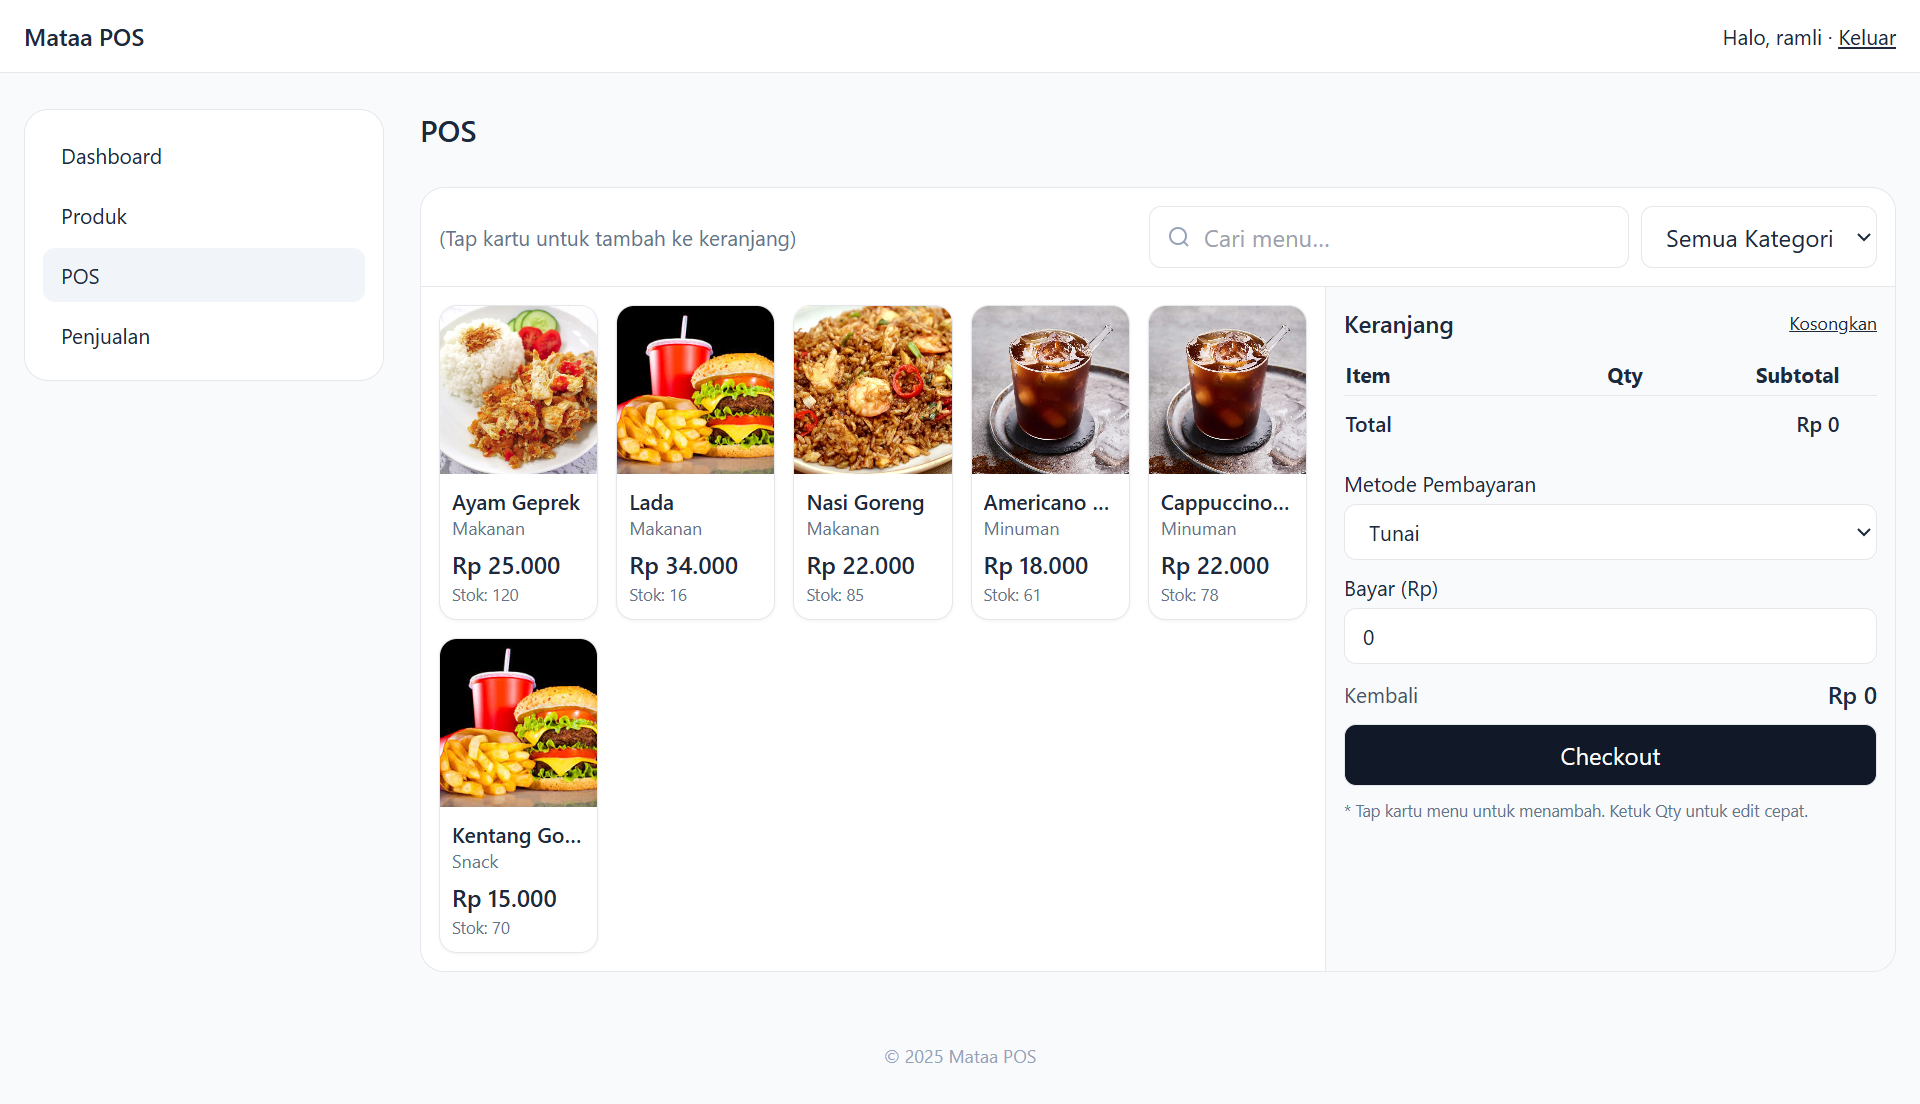The image size is (1920, 1104).
Task: Click the Kosongkan link
Action: [x=1832, y=324]
